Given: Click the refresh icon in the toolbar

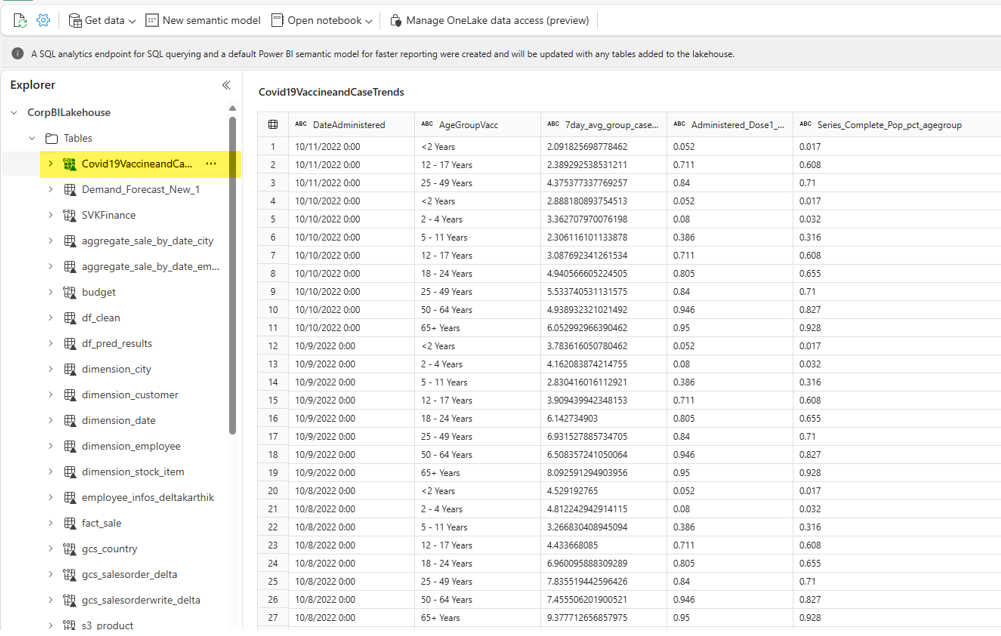Looking at the screenshot, I should 20,20.
